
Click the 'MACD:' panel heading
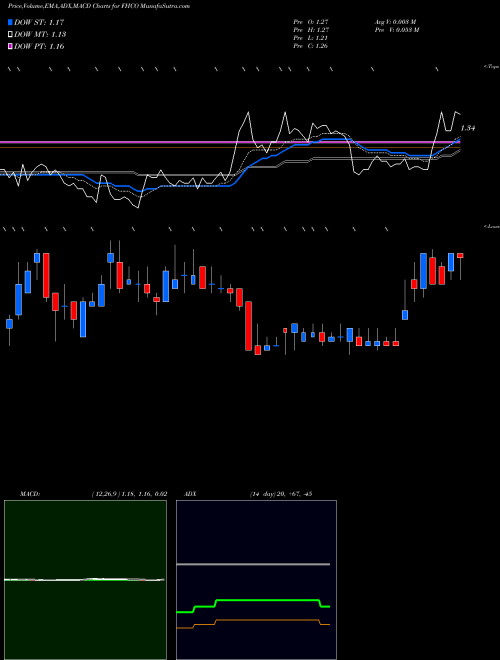click(30, 494)
